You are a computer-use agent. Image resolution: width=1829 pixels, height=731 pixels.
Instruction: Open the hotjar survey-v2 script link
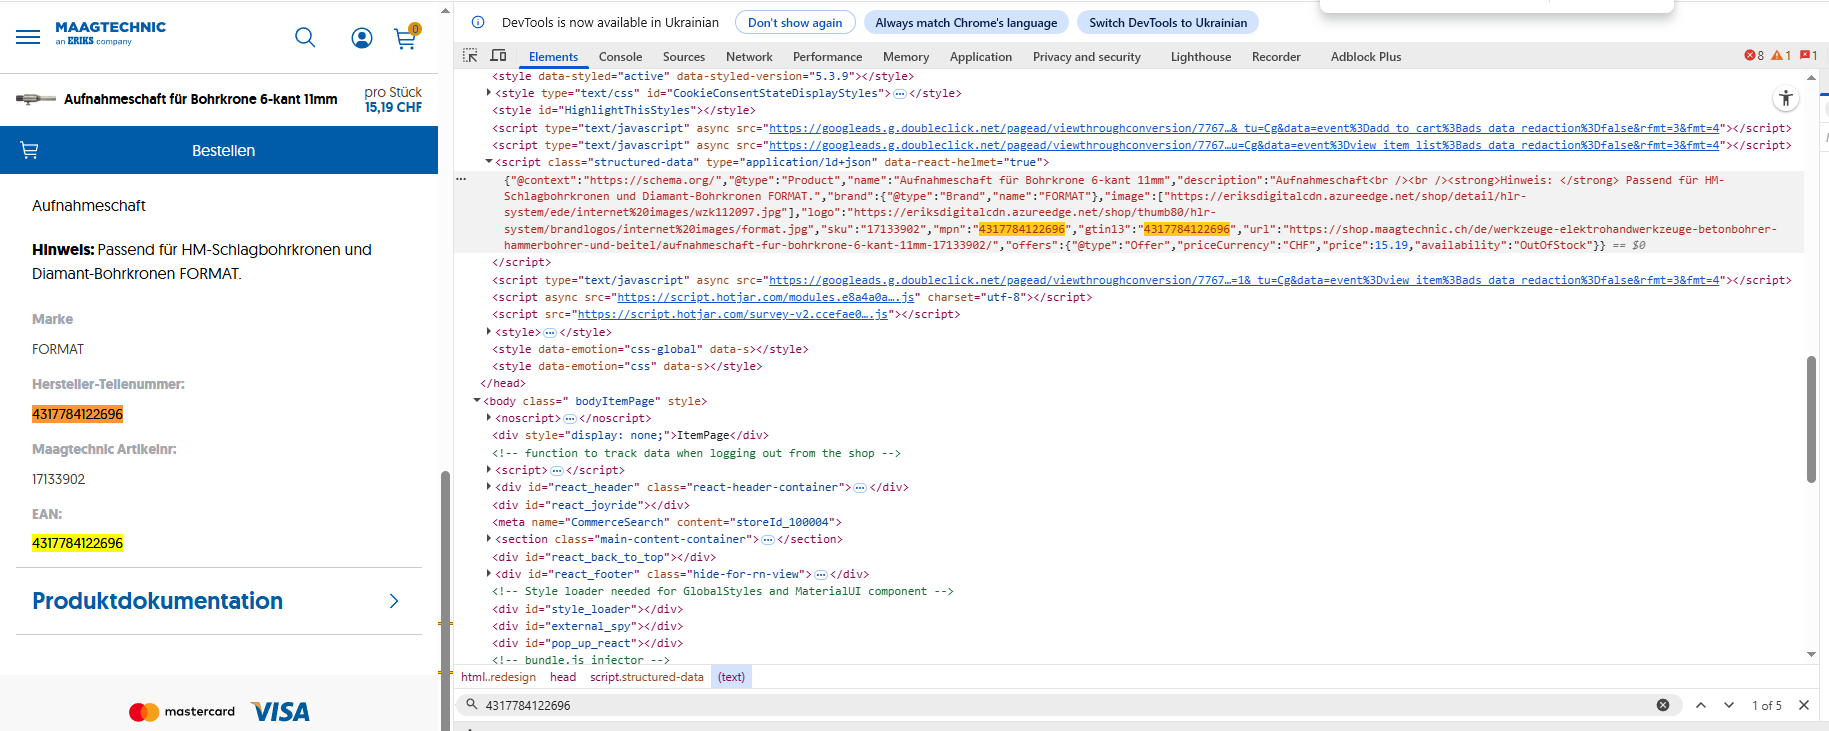coord(733,314)
